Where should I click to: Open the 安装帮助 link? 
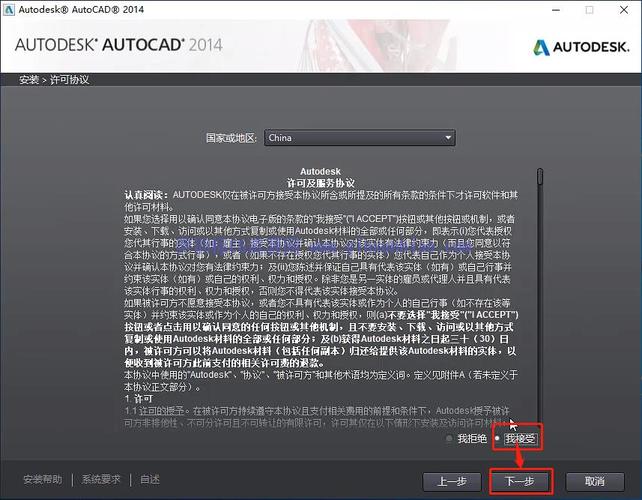[x=43, y=479]
